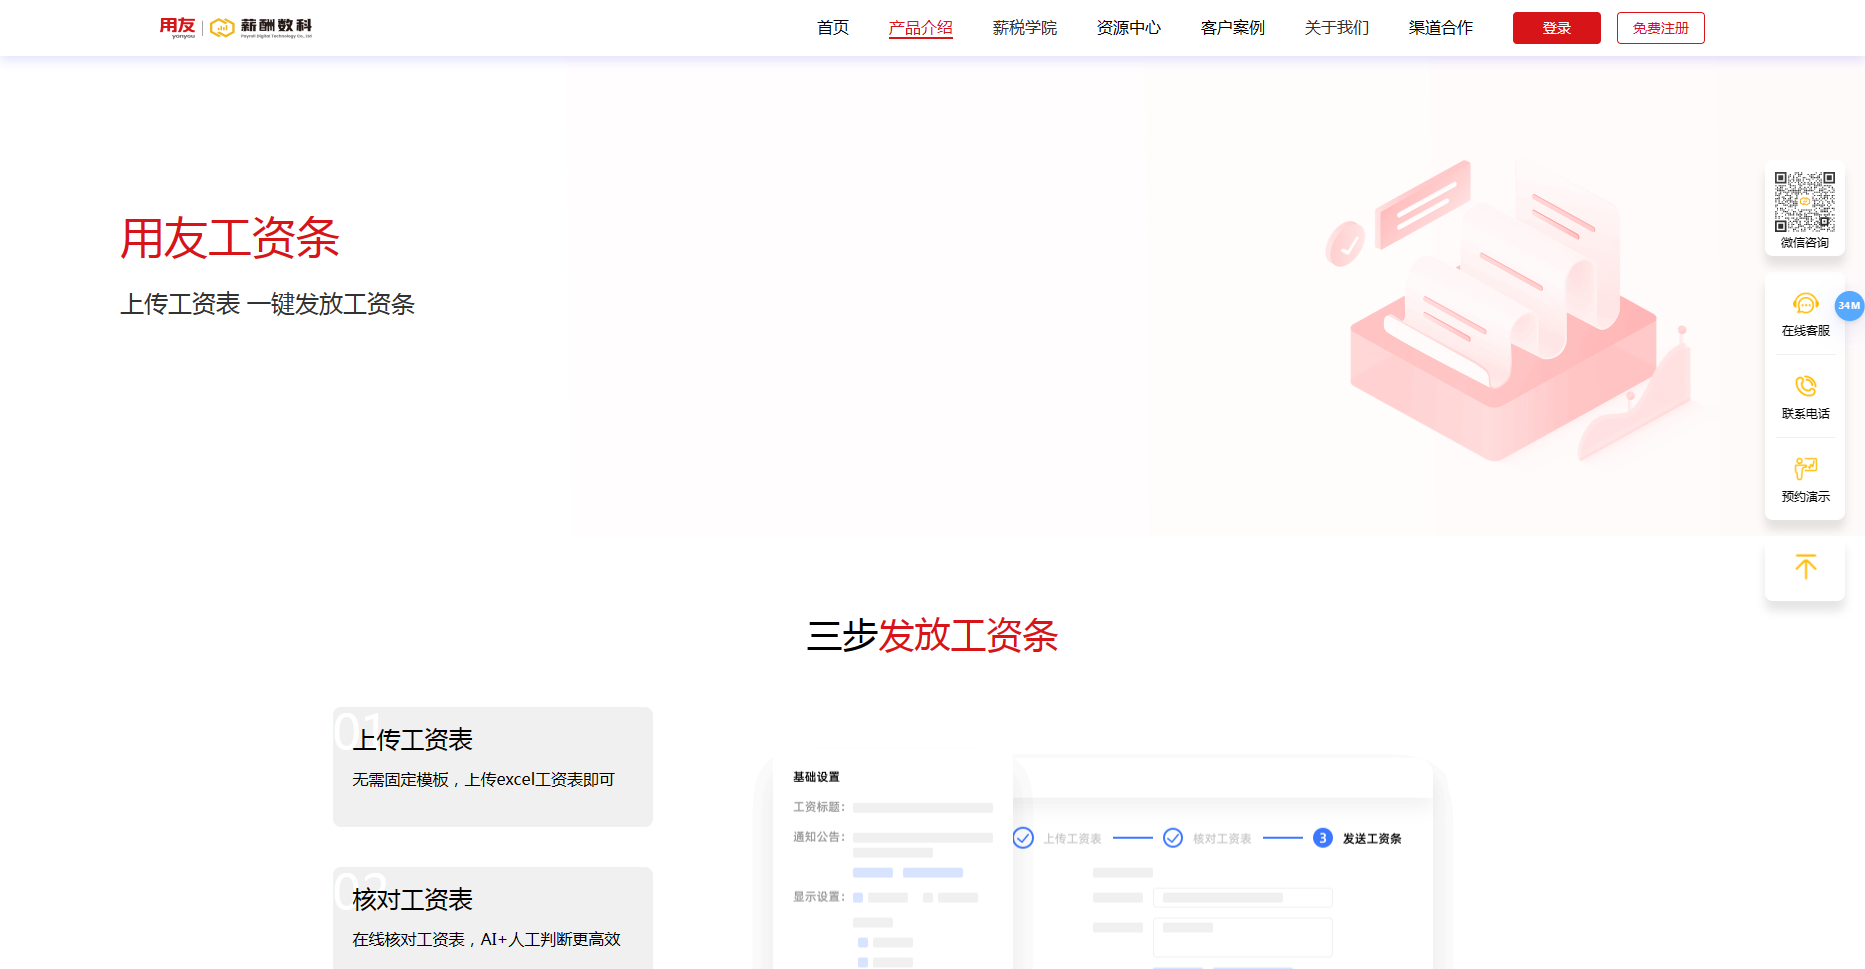
Task: Open 薪税学院 menu item
Action: point(1025,28)
